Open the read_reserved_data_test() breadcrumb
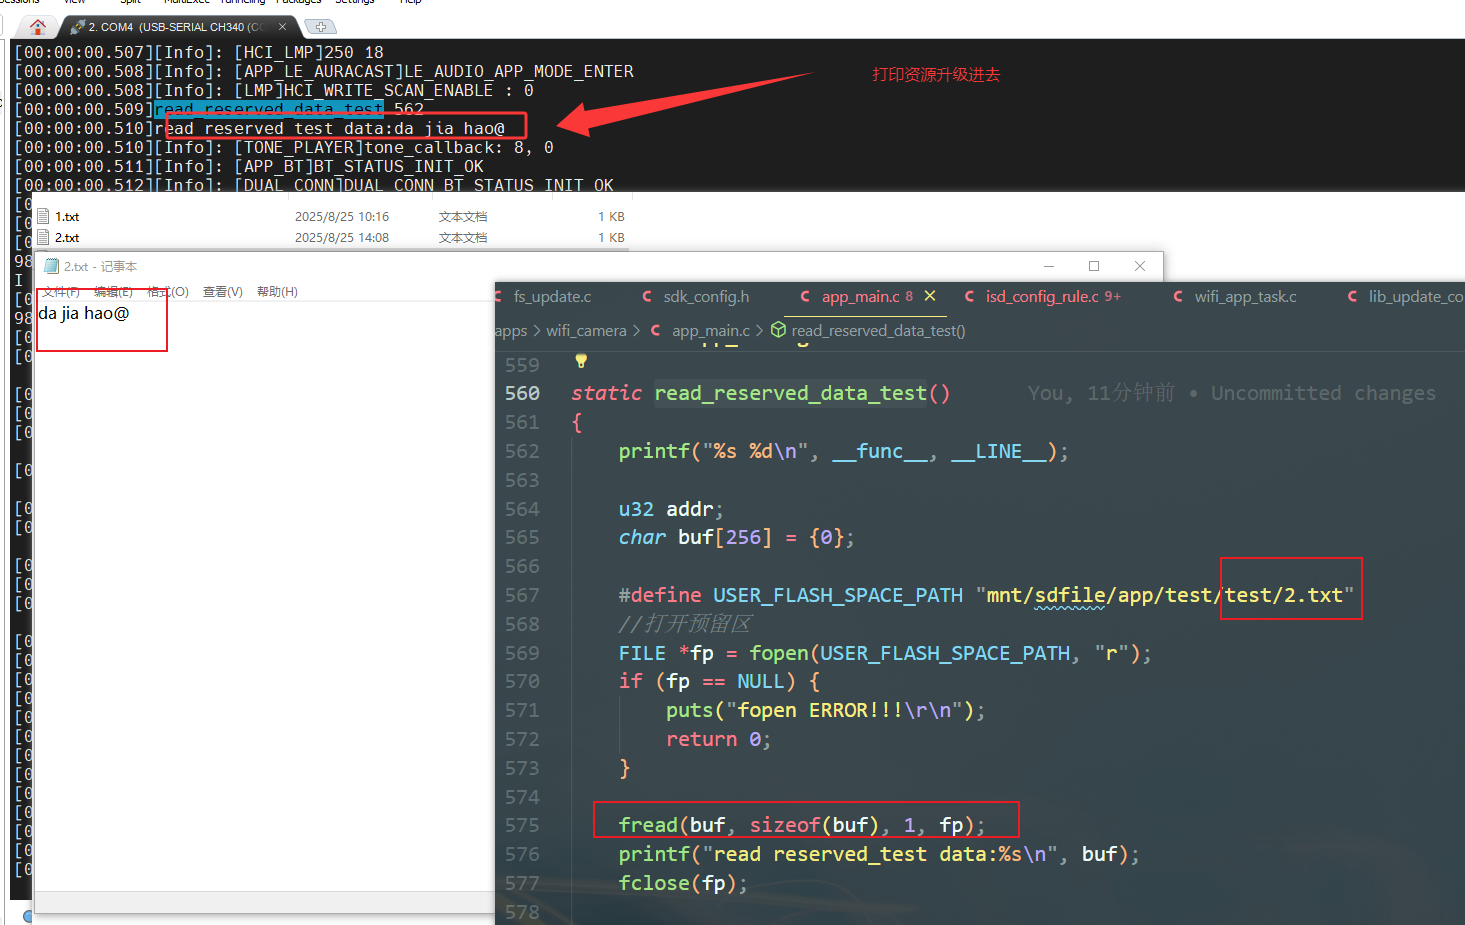Screen dimensions: 1465x925 (x=878, y=331)
